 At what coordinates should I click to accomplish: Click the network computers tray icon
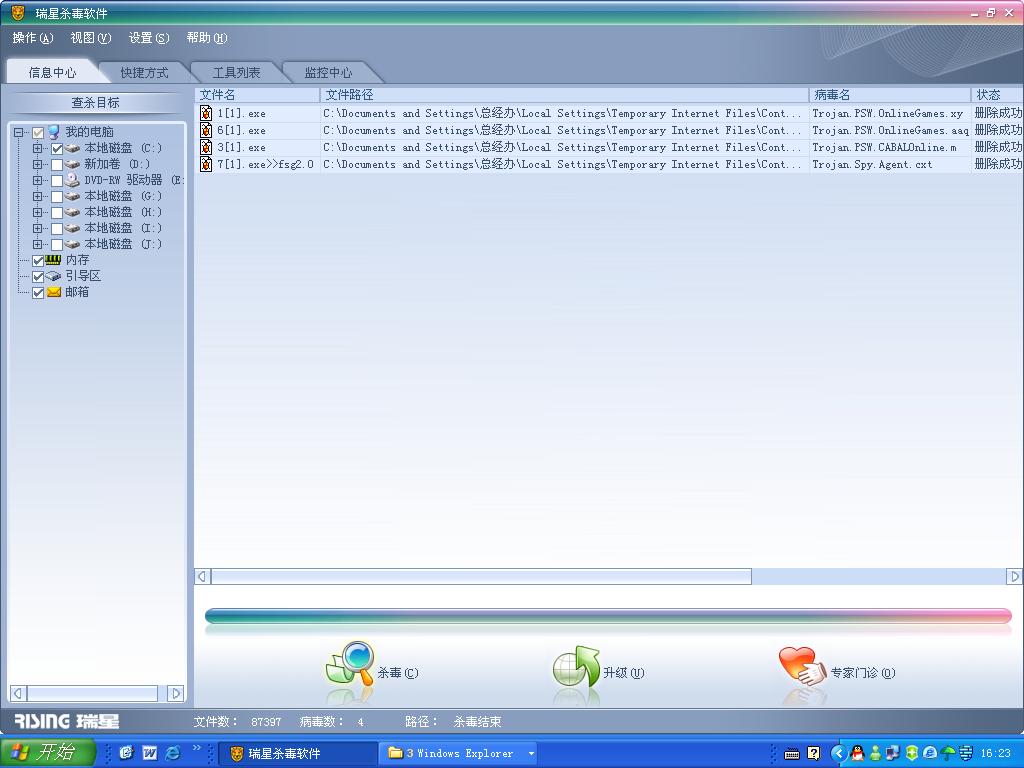pyautogui.click(x=893, y=753)
